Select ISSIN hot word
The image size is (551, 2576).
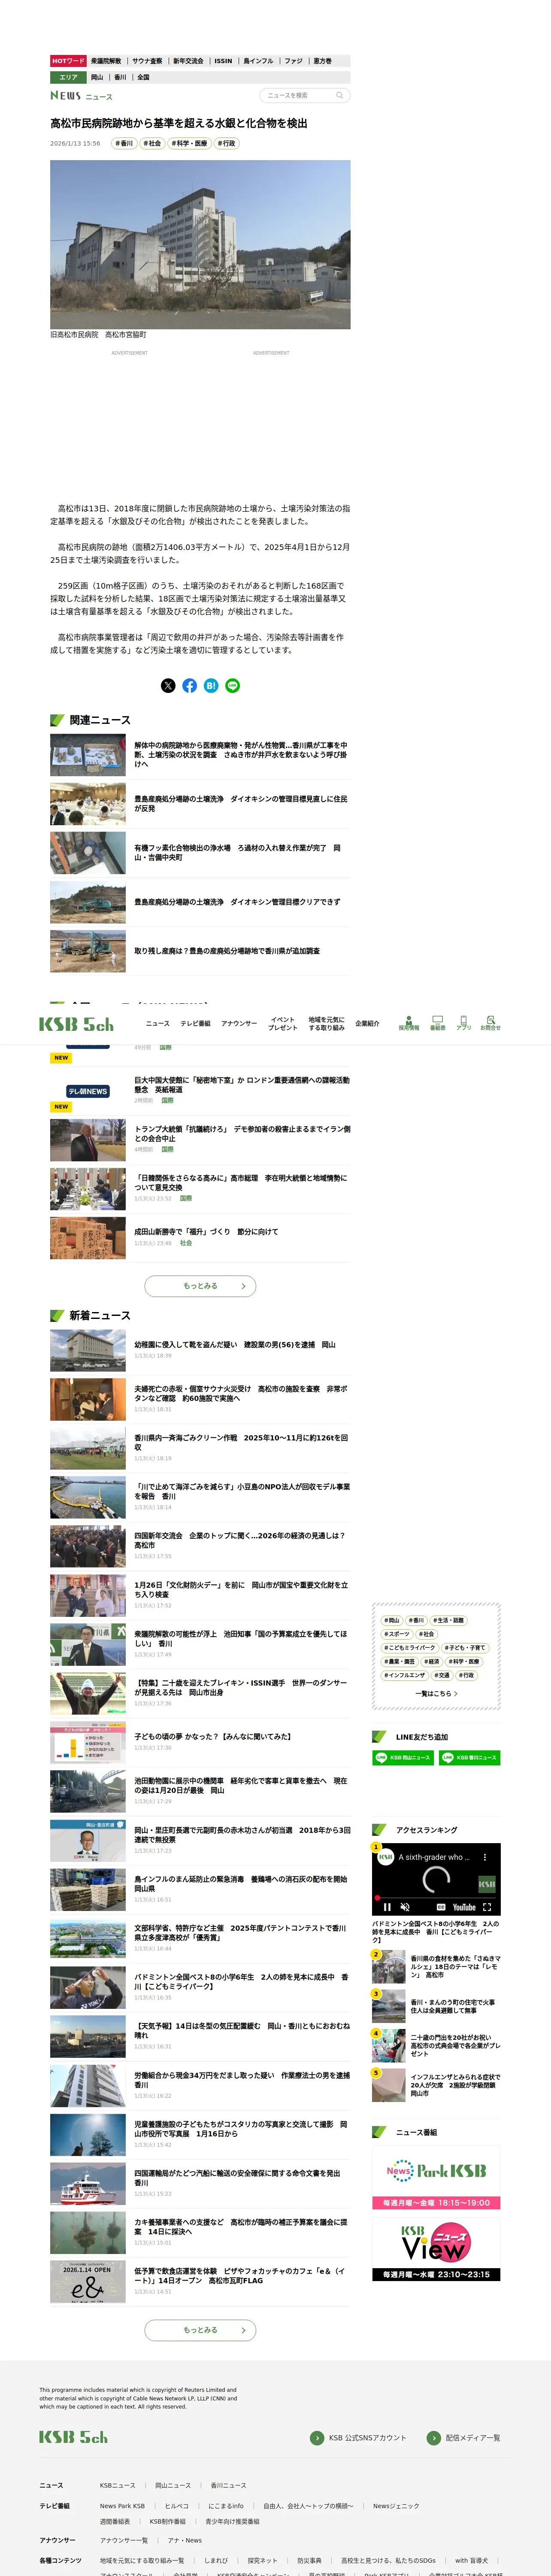click(x=223, y=61)
